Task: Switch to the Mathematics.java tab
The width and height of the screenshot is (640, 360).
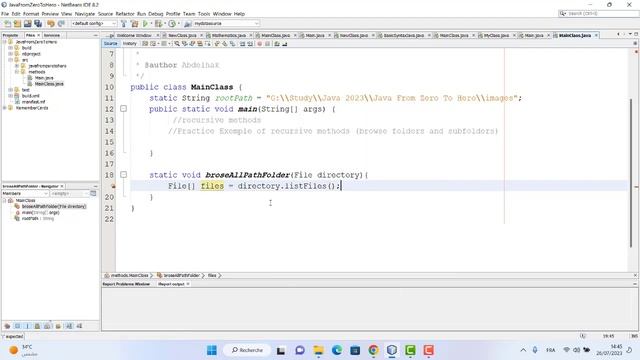Action: click(x=229, y=36)
